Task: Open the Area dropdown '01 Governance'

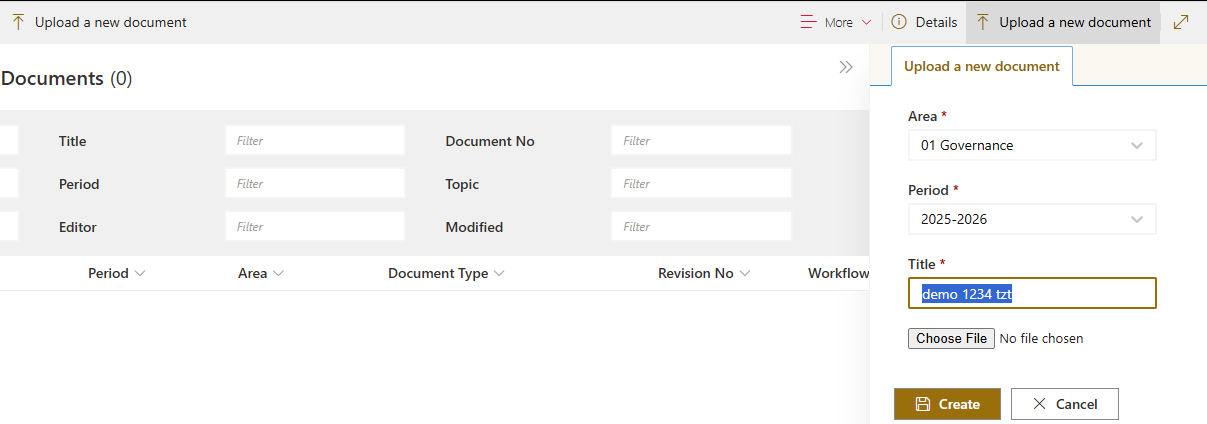Action: pos(1031,145)
